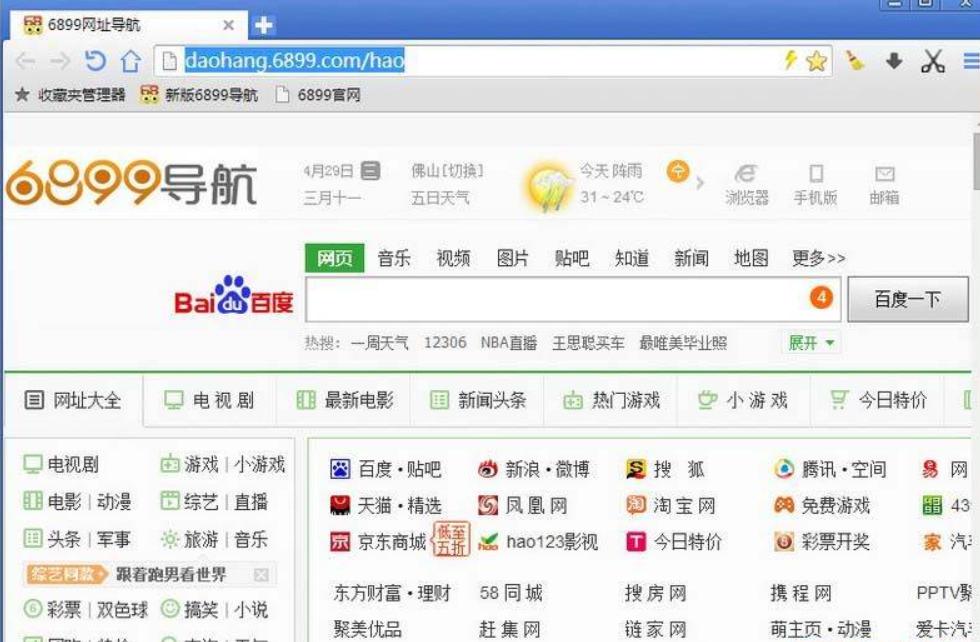Click the orange 4 badge in search box
This screenshot has width=980, height=642.
[x=821, y=297]
